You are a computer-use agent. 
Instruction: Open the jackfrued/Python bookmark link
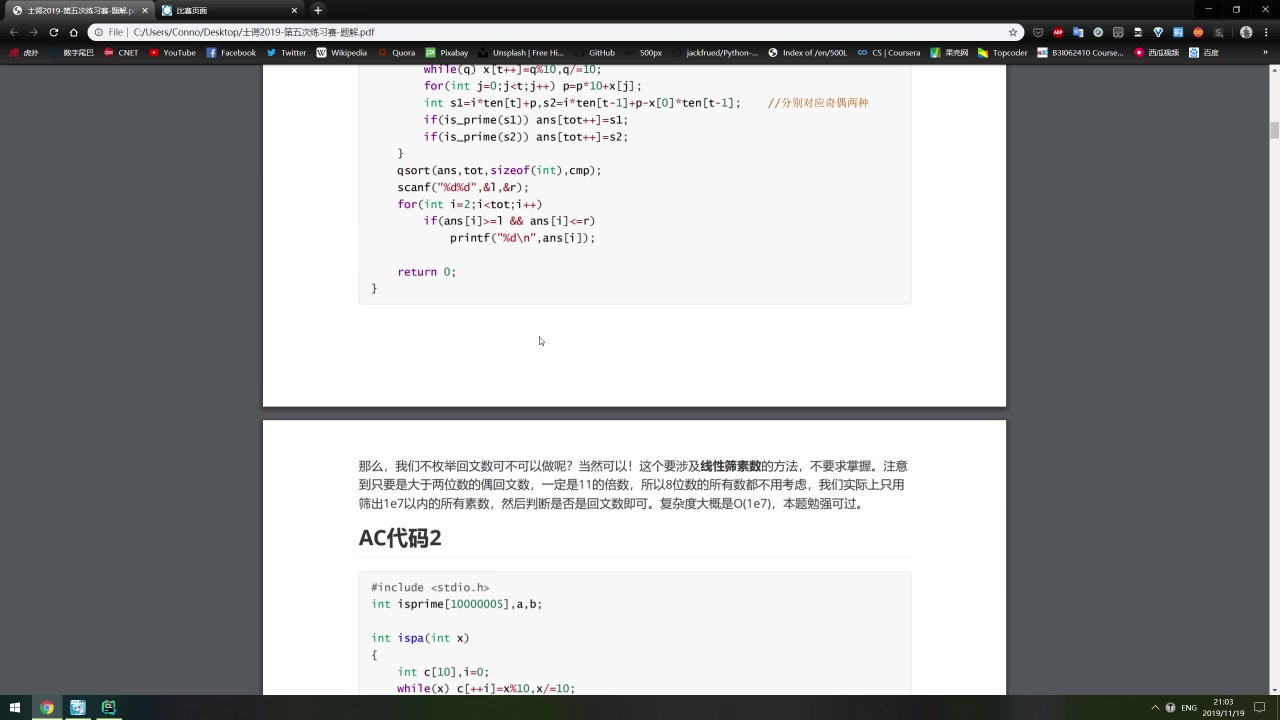(x=720, y=52)
